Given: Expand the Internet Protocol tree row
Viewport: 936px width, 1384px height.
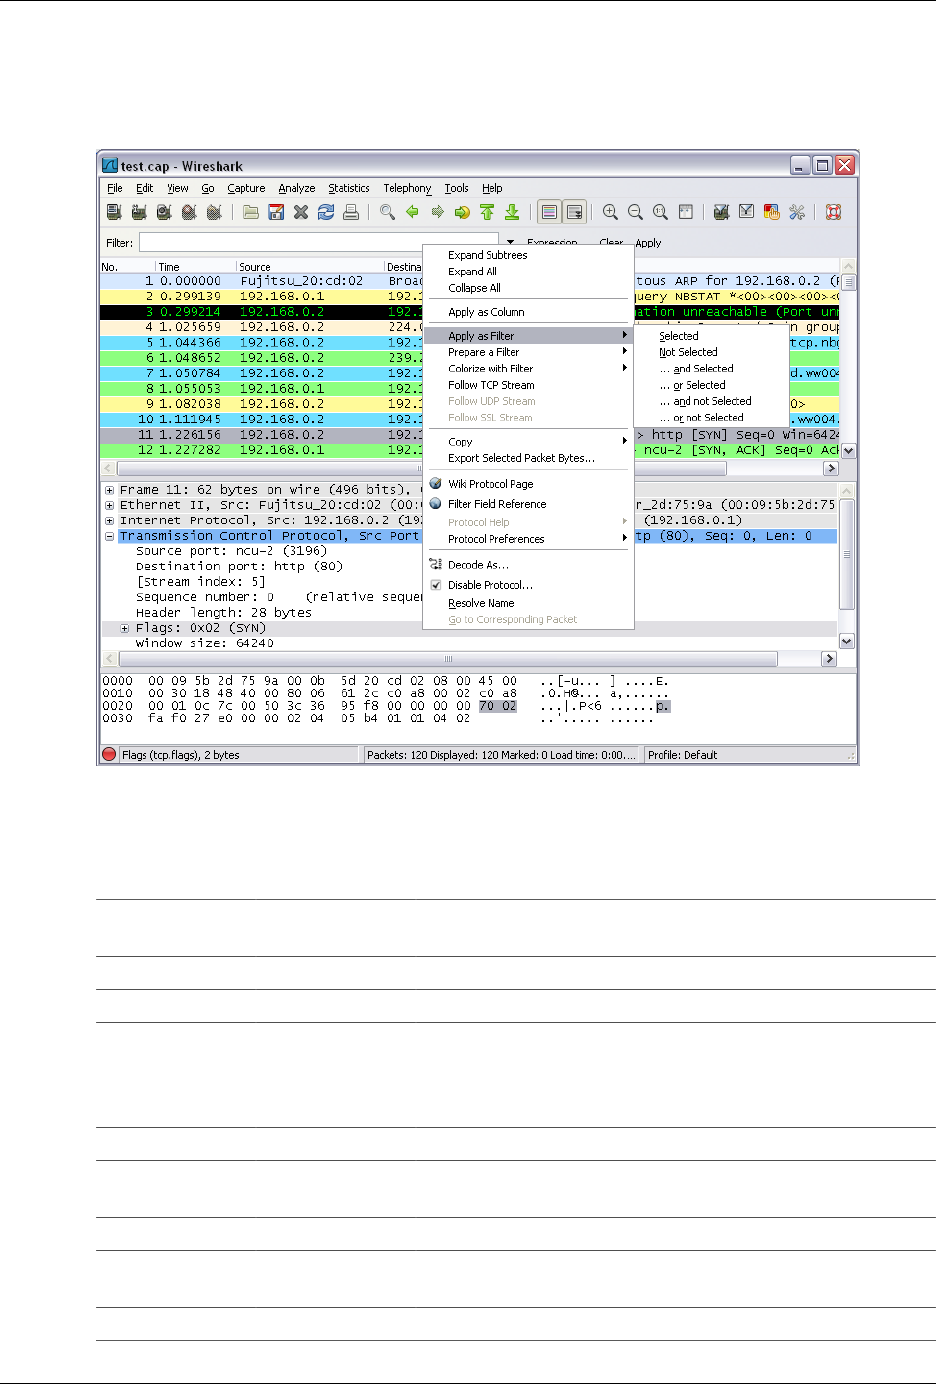Looking at the screenshot, I should (109, 520).
